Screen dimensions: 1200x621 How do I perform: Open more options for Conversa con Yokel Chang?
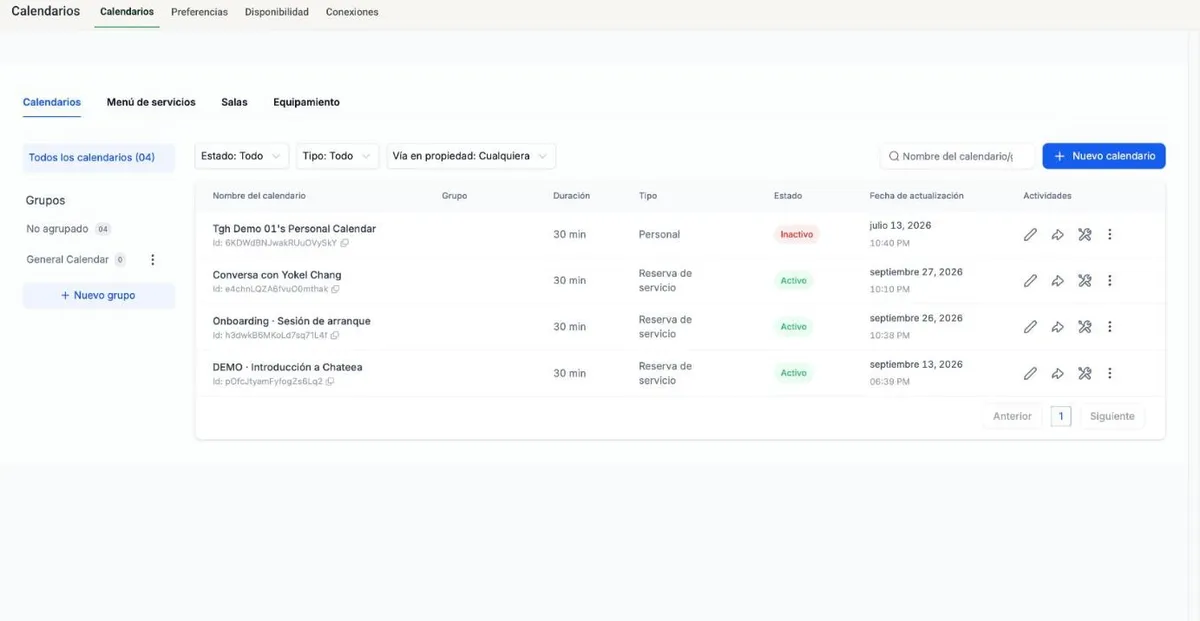coord(1110,281)
